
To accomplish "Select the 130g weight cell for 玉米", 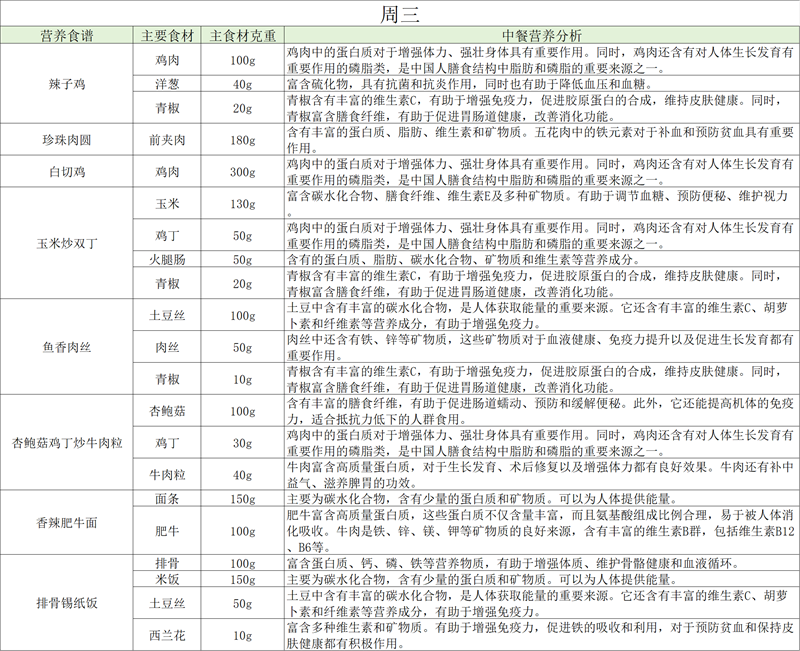I will [x=241, y=205].
